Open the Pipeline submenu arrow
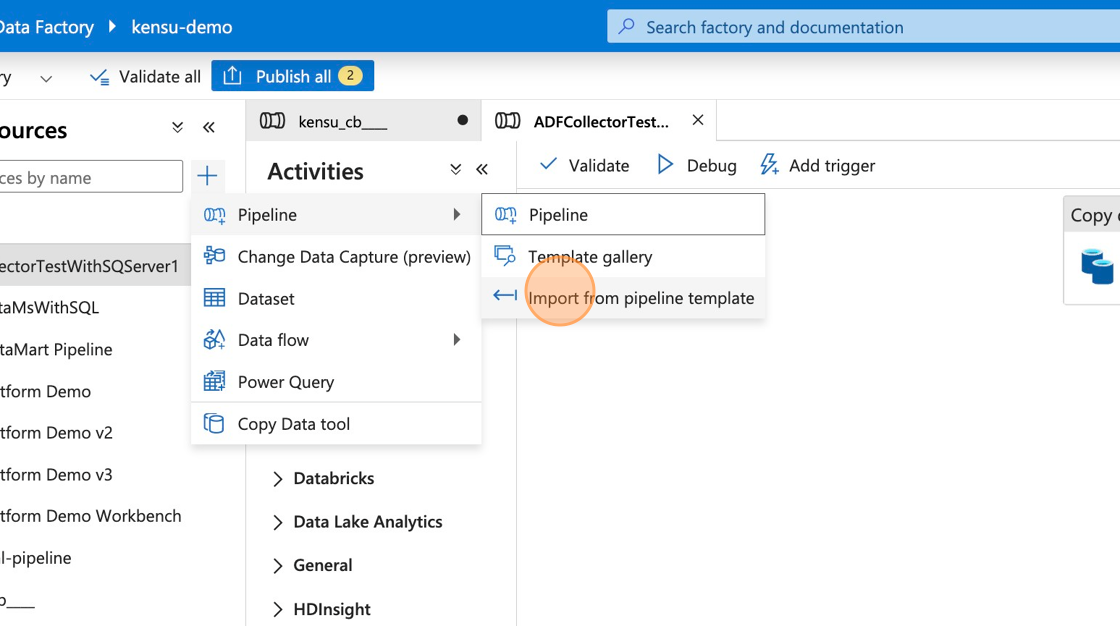1120x626 pixels. tap(456, 214)
